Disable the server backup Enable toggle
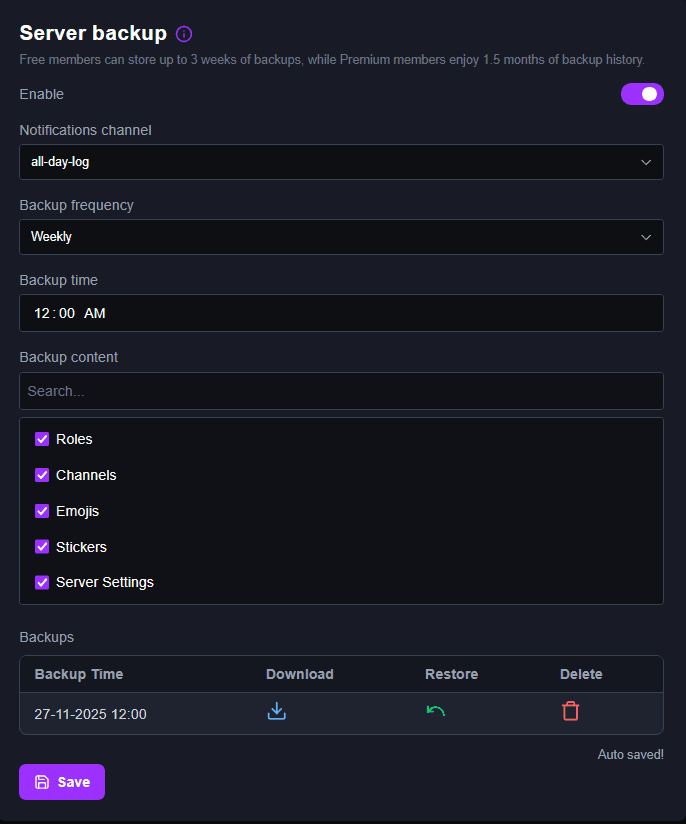 click(x=642, y=94)
